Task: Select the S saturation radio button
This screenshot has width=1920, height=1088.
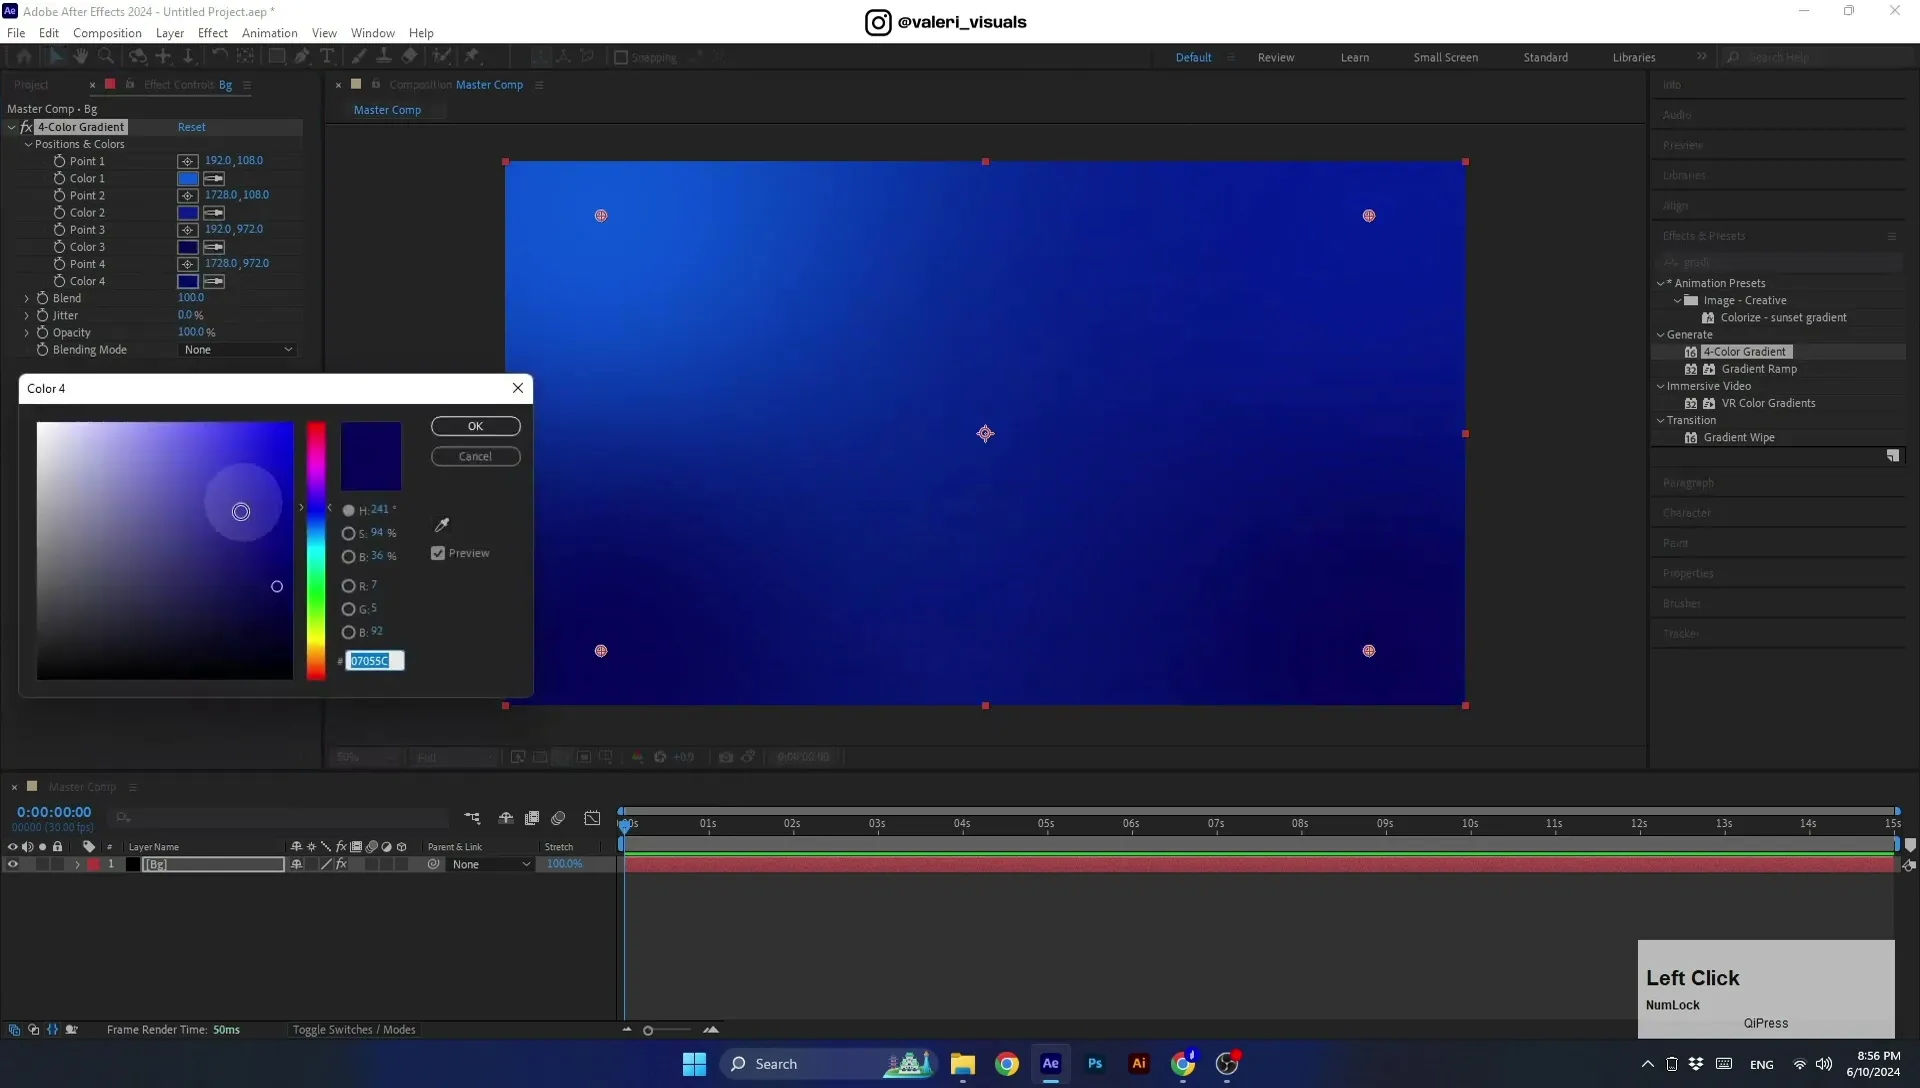Action: [x=348, y=534]
